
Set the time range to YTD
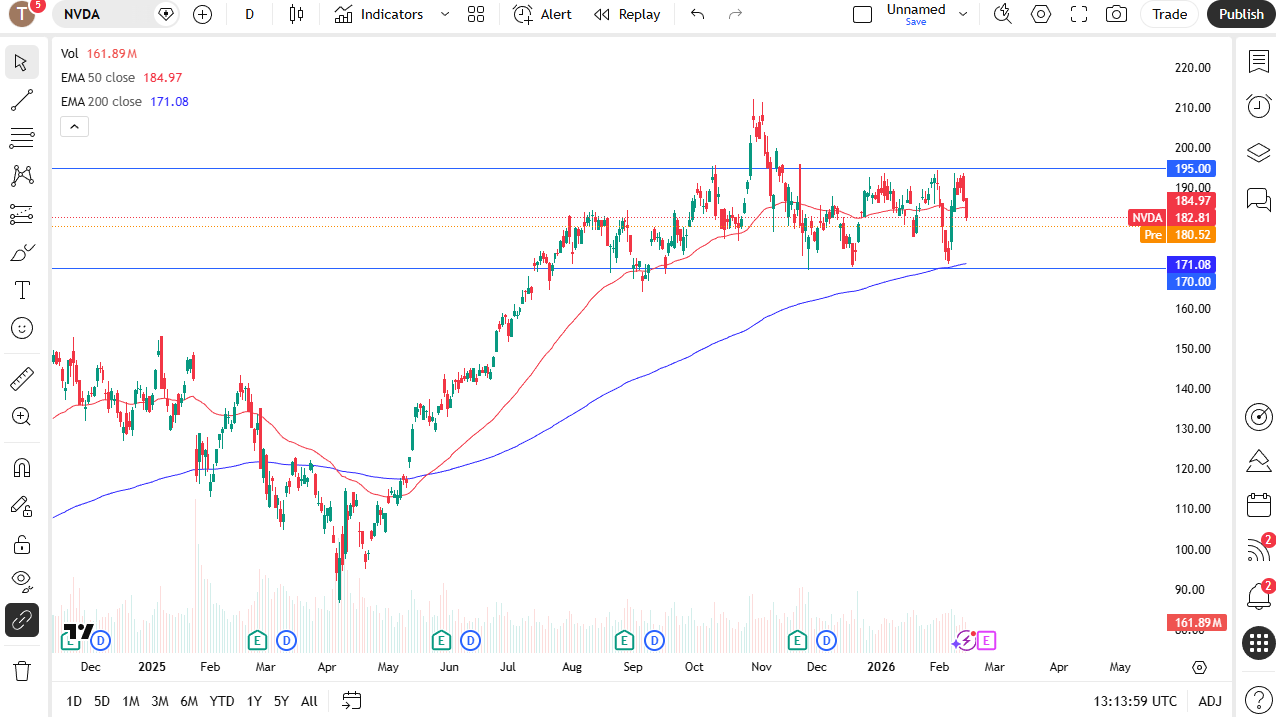222,701
